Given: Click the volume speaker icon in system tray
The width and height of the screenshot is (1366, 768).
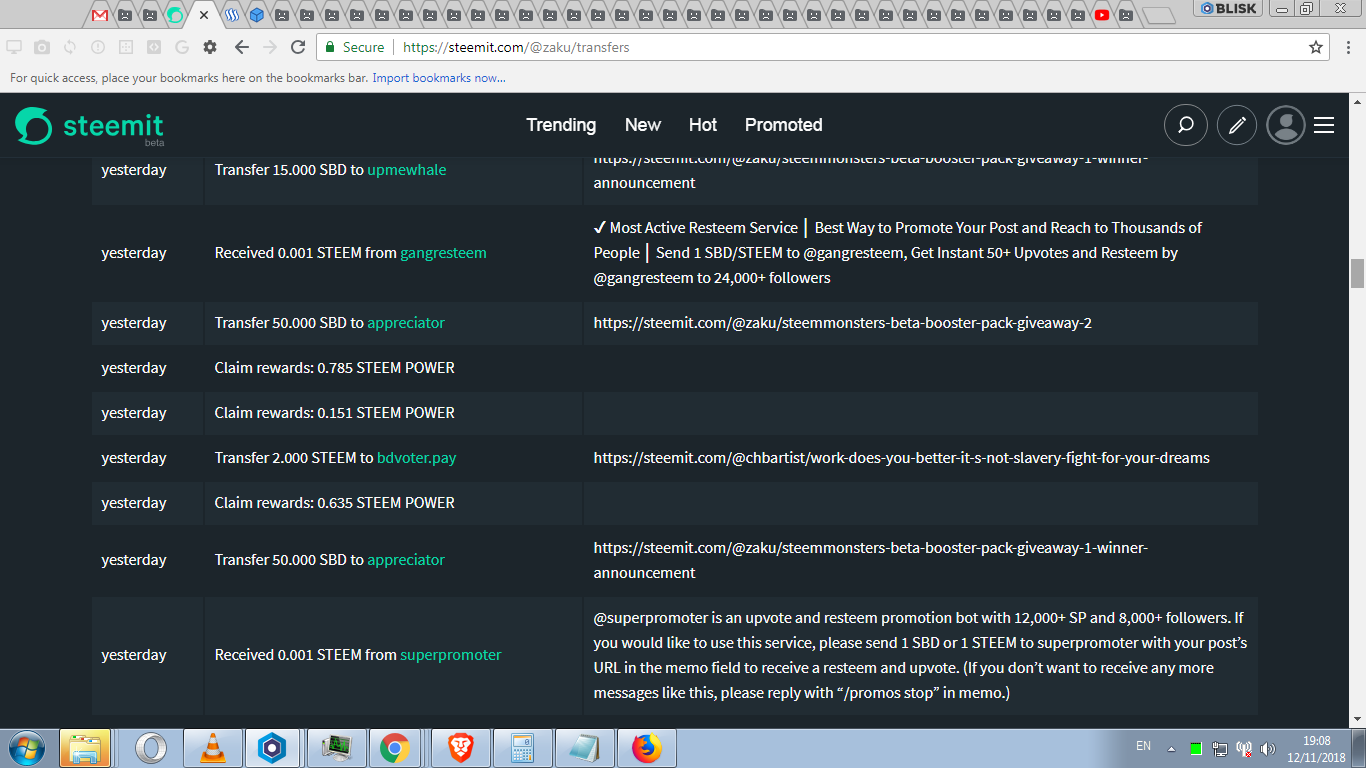Looking at the screenshot, I should pyautogui.click(x=1268, y=748).
